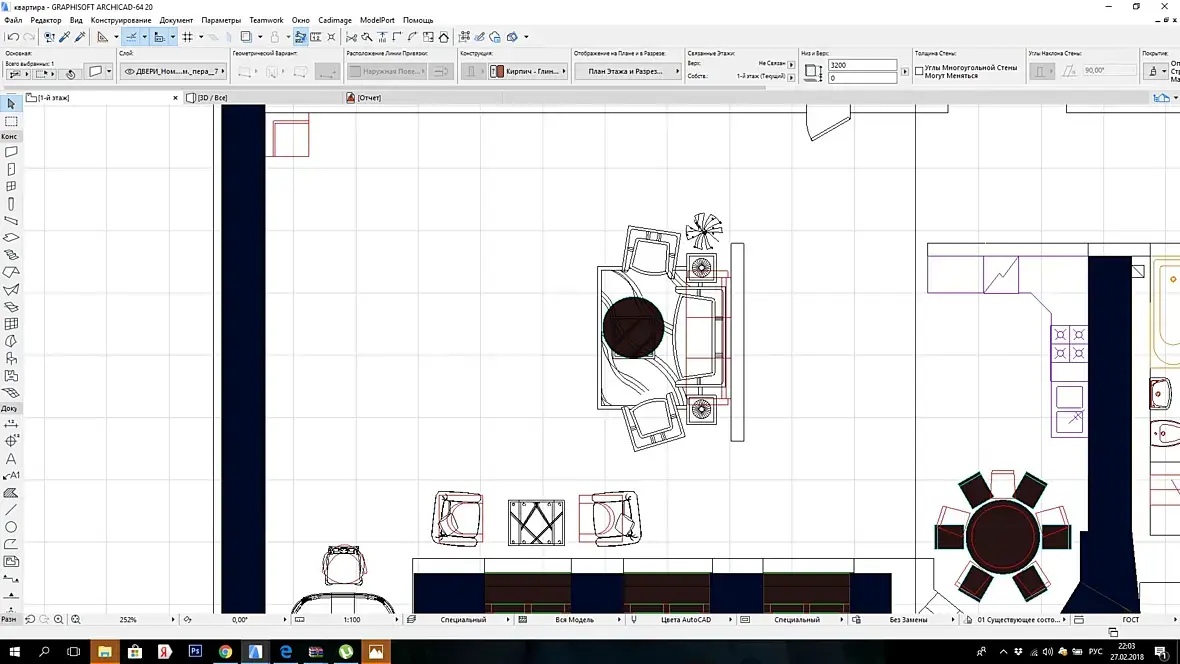1180x664 pixels.
Task: Click the grid snap icon
Action: 187,37
